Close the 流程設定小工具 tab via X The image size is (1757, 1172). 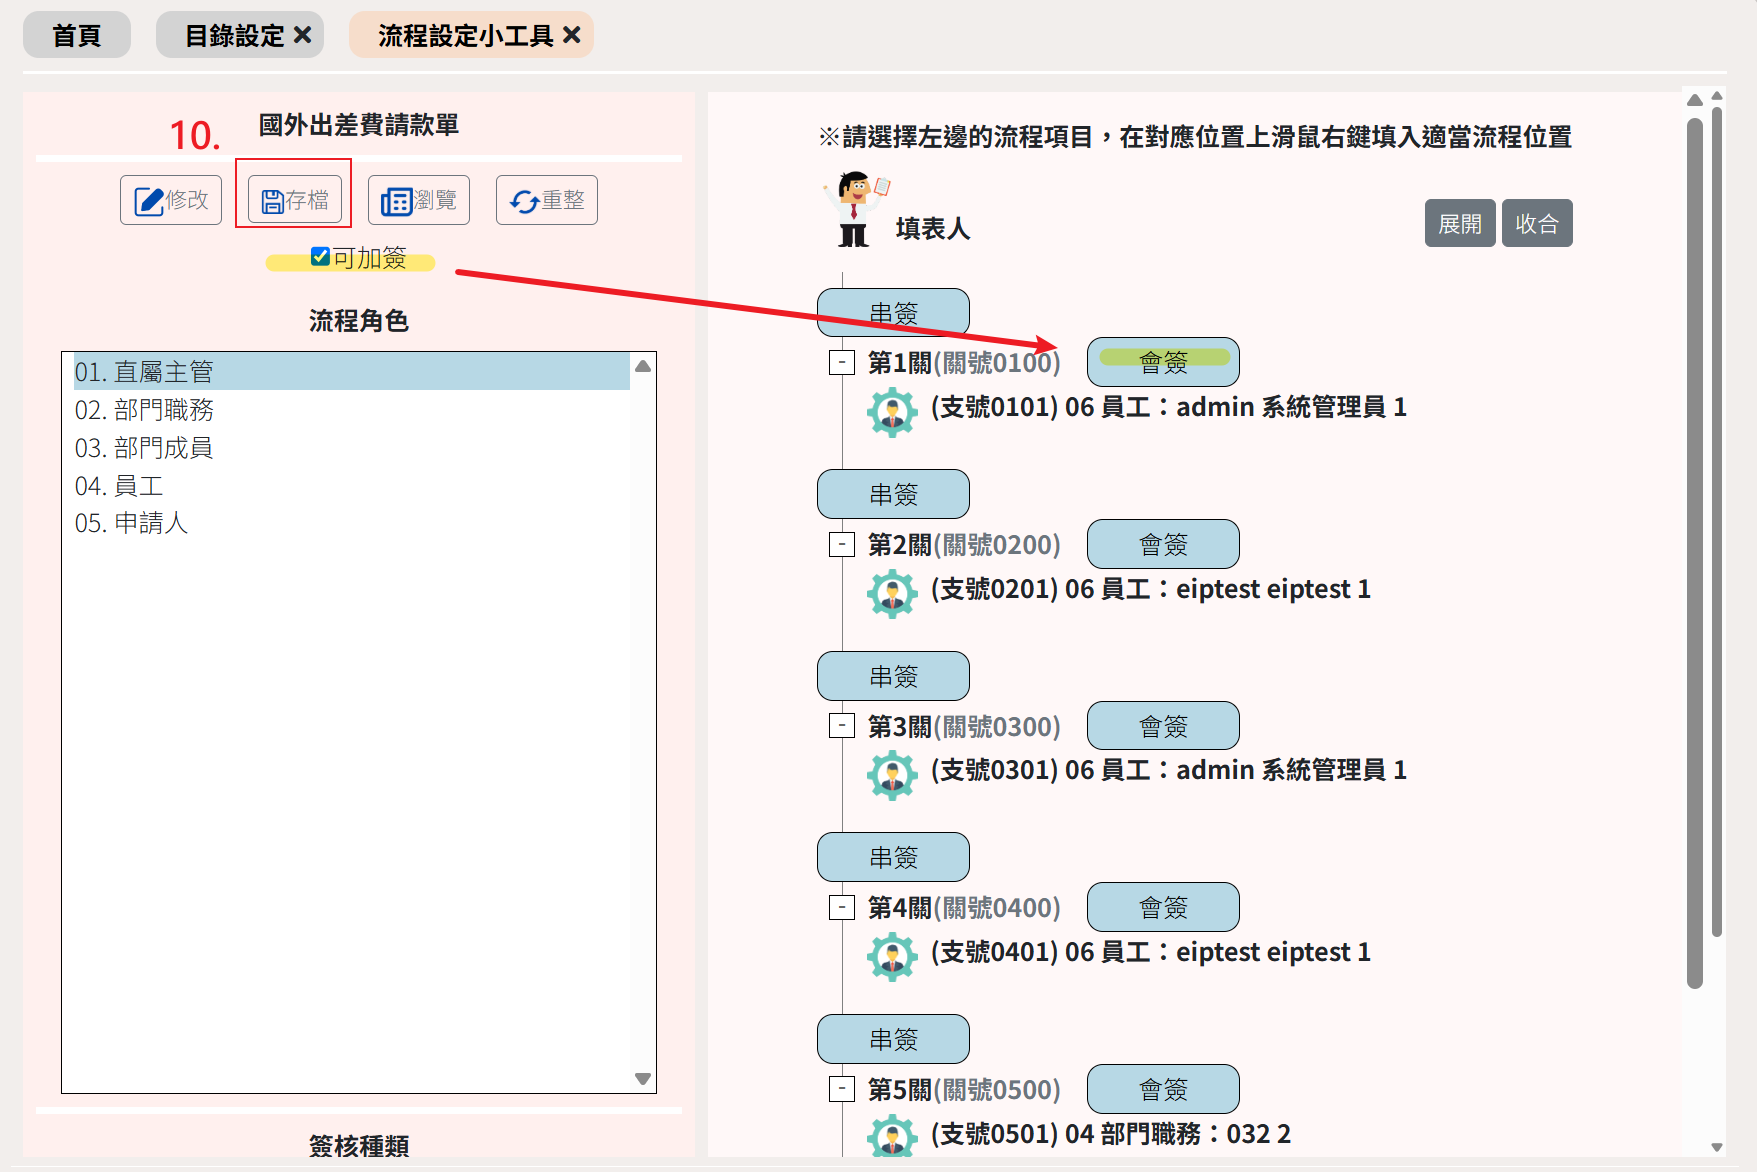coord(572,35)
